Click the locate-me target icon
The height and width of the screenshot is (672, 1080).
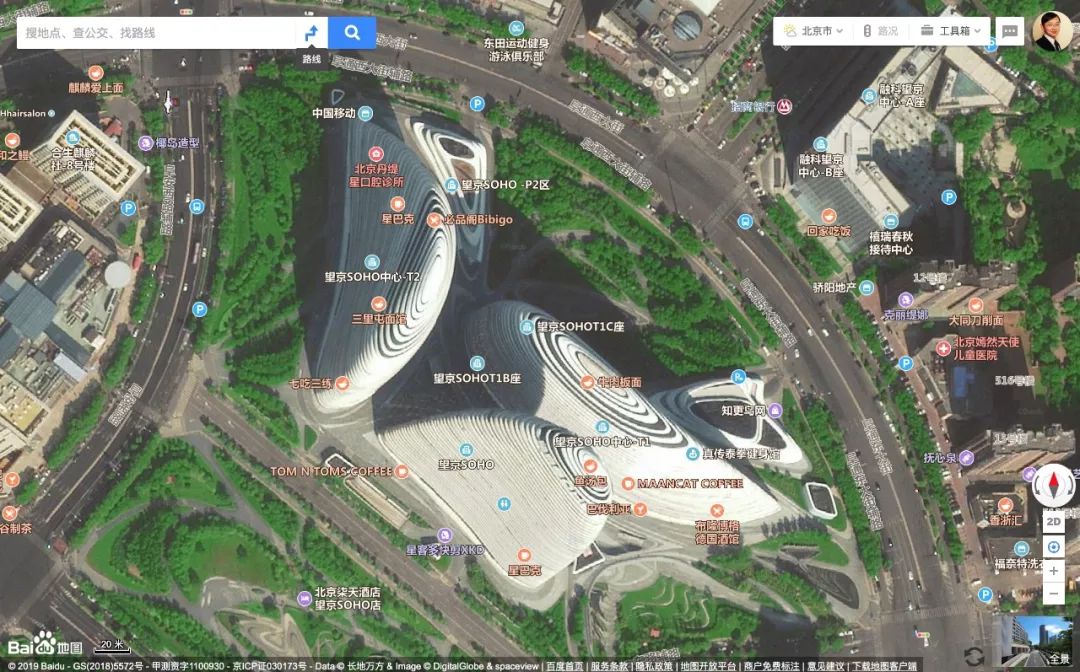pyautogui.click(x=1054, y=547)
